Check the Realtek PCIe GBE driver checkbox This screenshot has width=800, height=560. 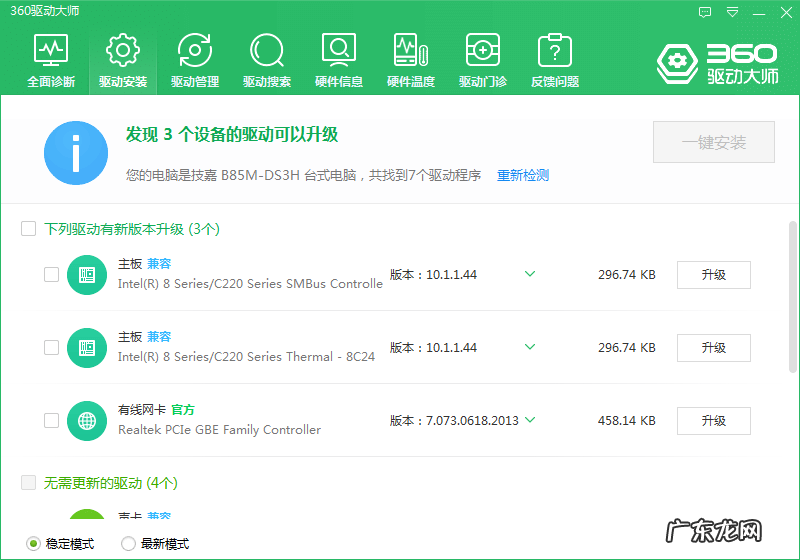pos(52,420)
